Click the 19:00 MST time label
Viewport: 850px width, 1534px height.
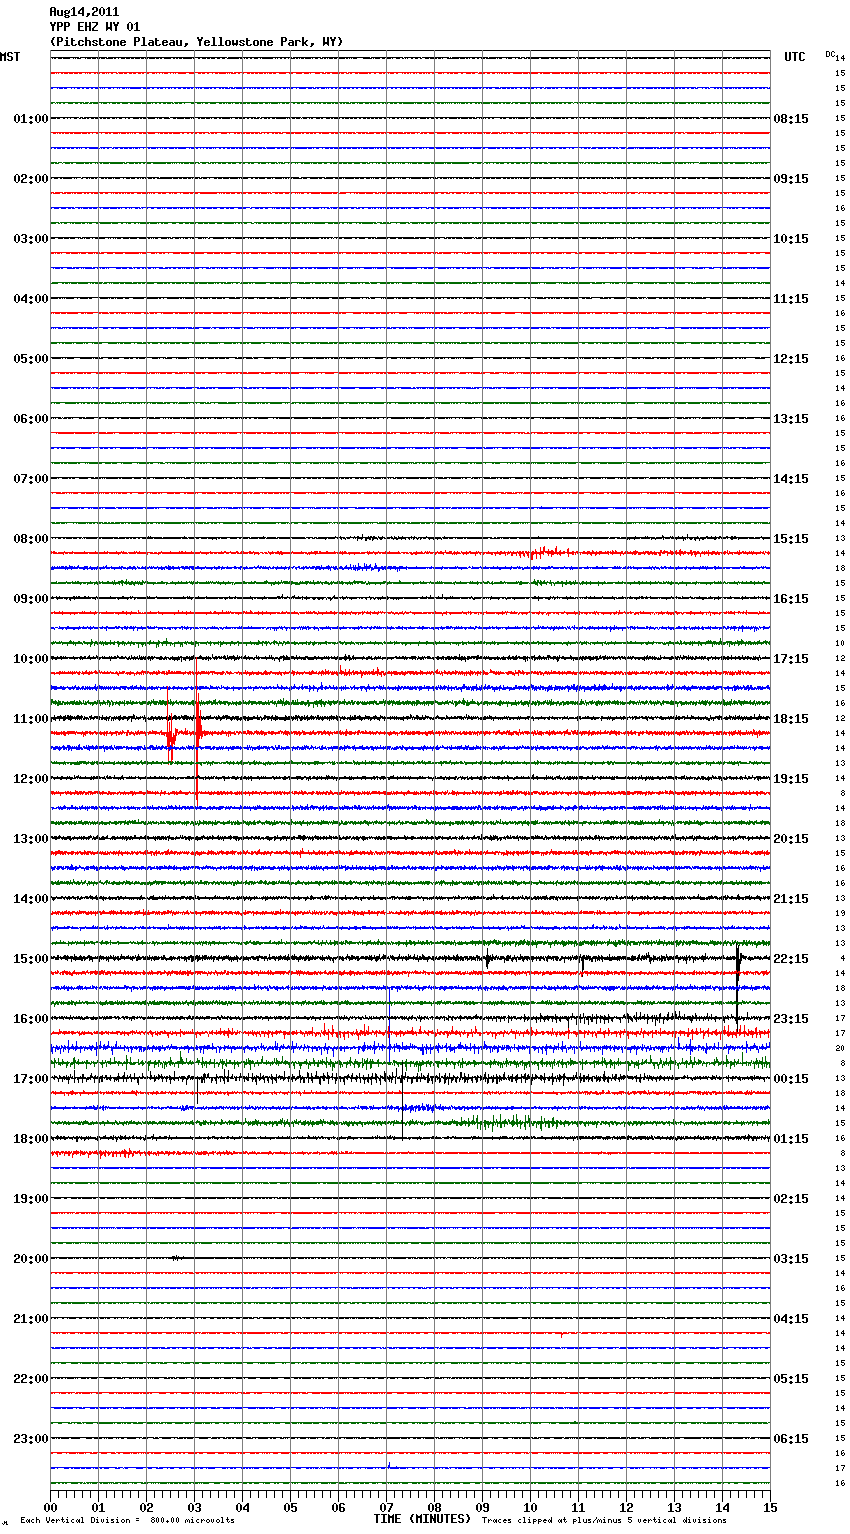pyautogui.click(x=31, y=1199)
